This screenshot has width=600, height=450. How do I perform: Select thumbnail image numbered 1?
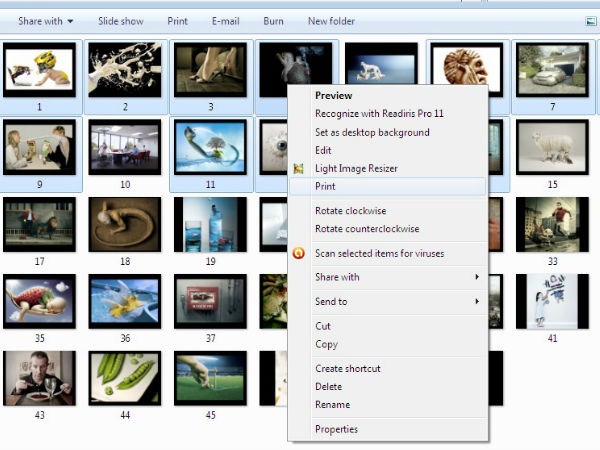tap(40, 70)
